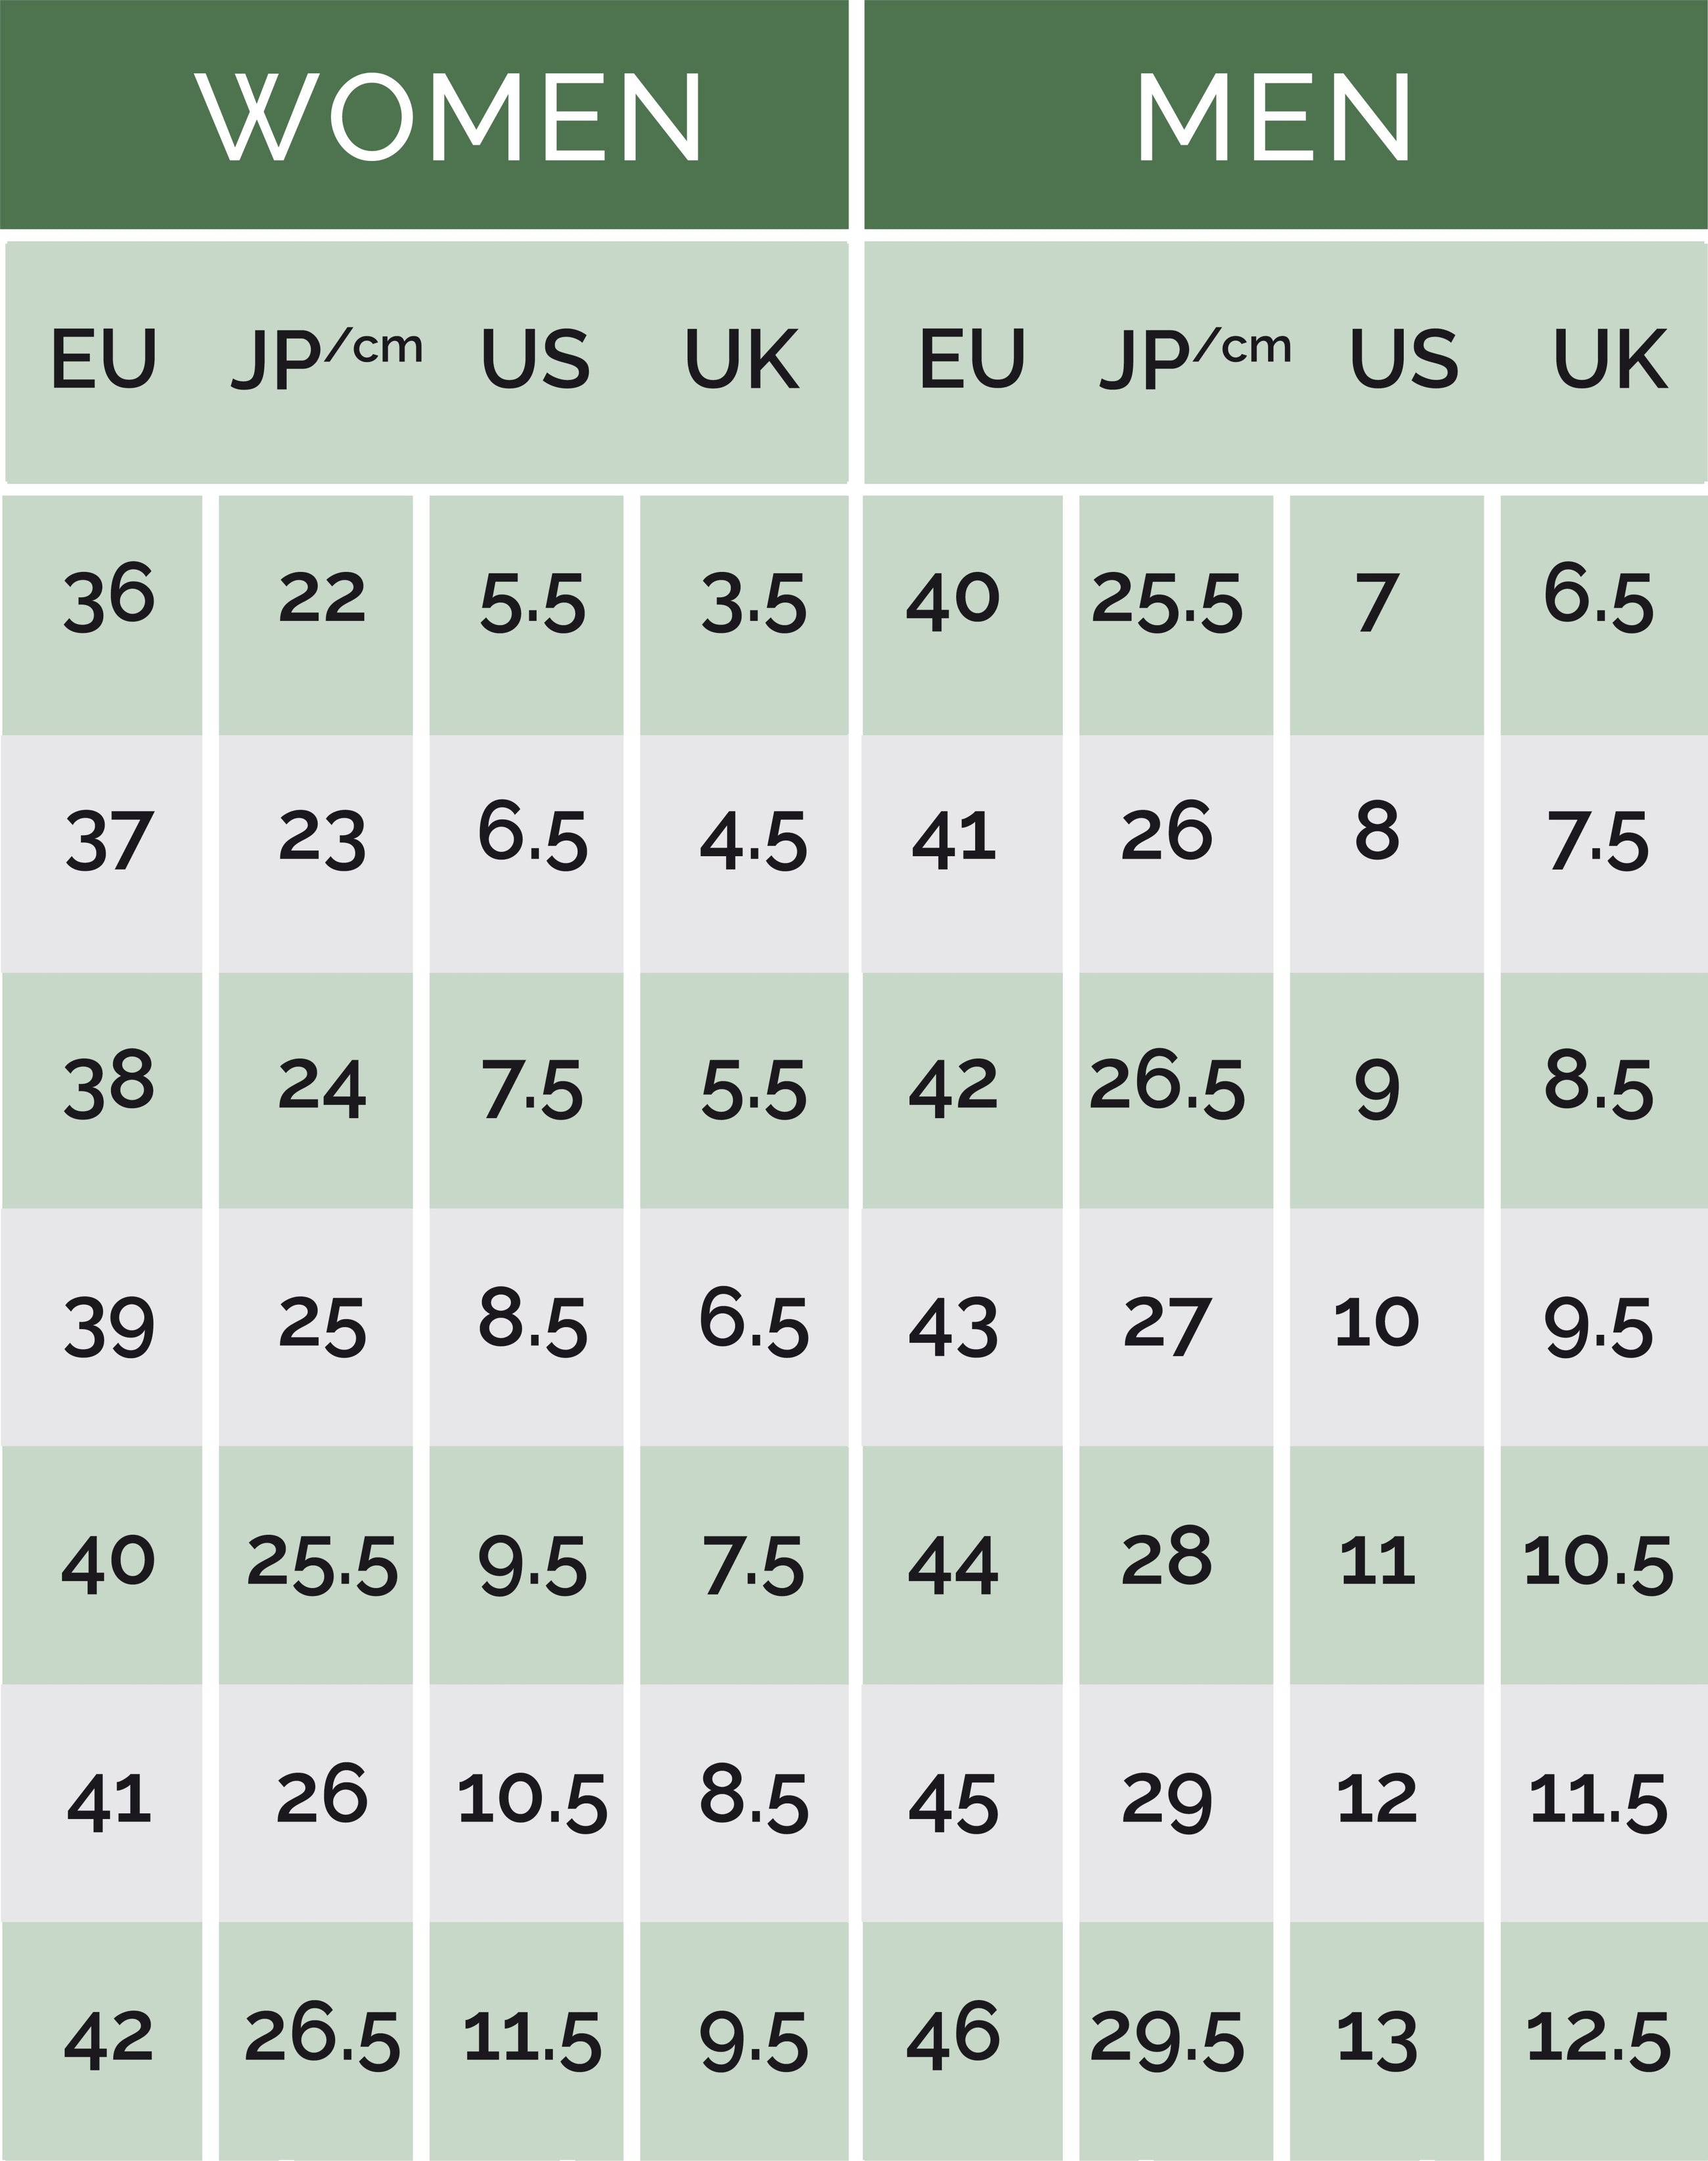Click the men's US column heading
The image size is (1708, 2161).
pos(1403,359)
